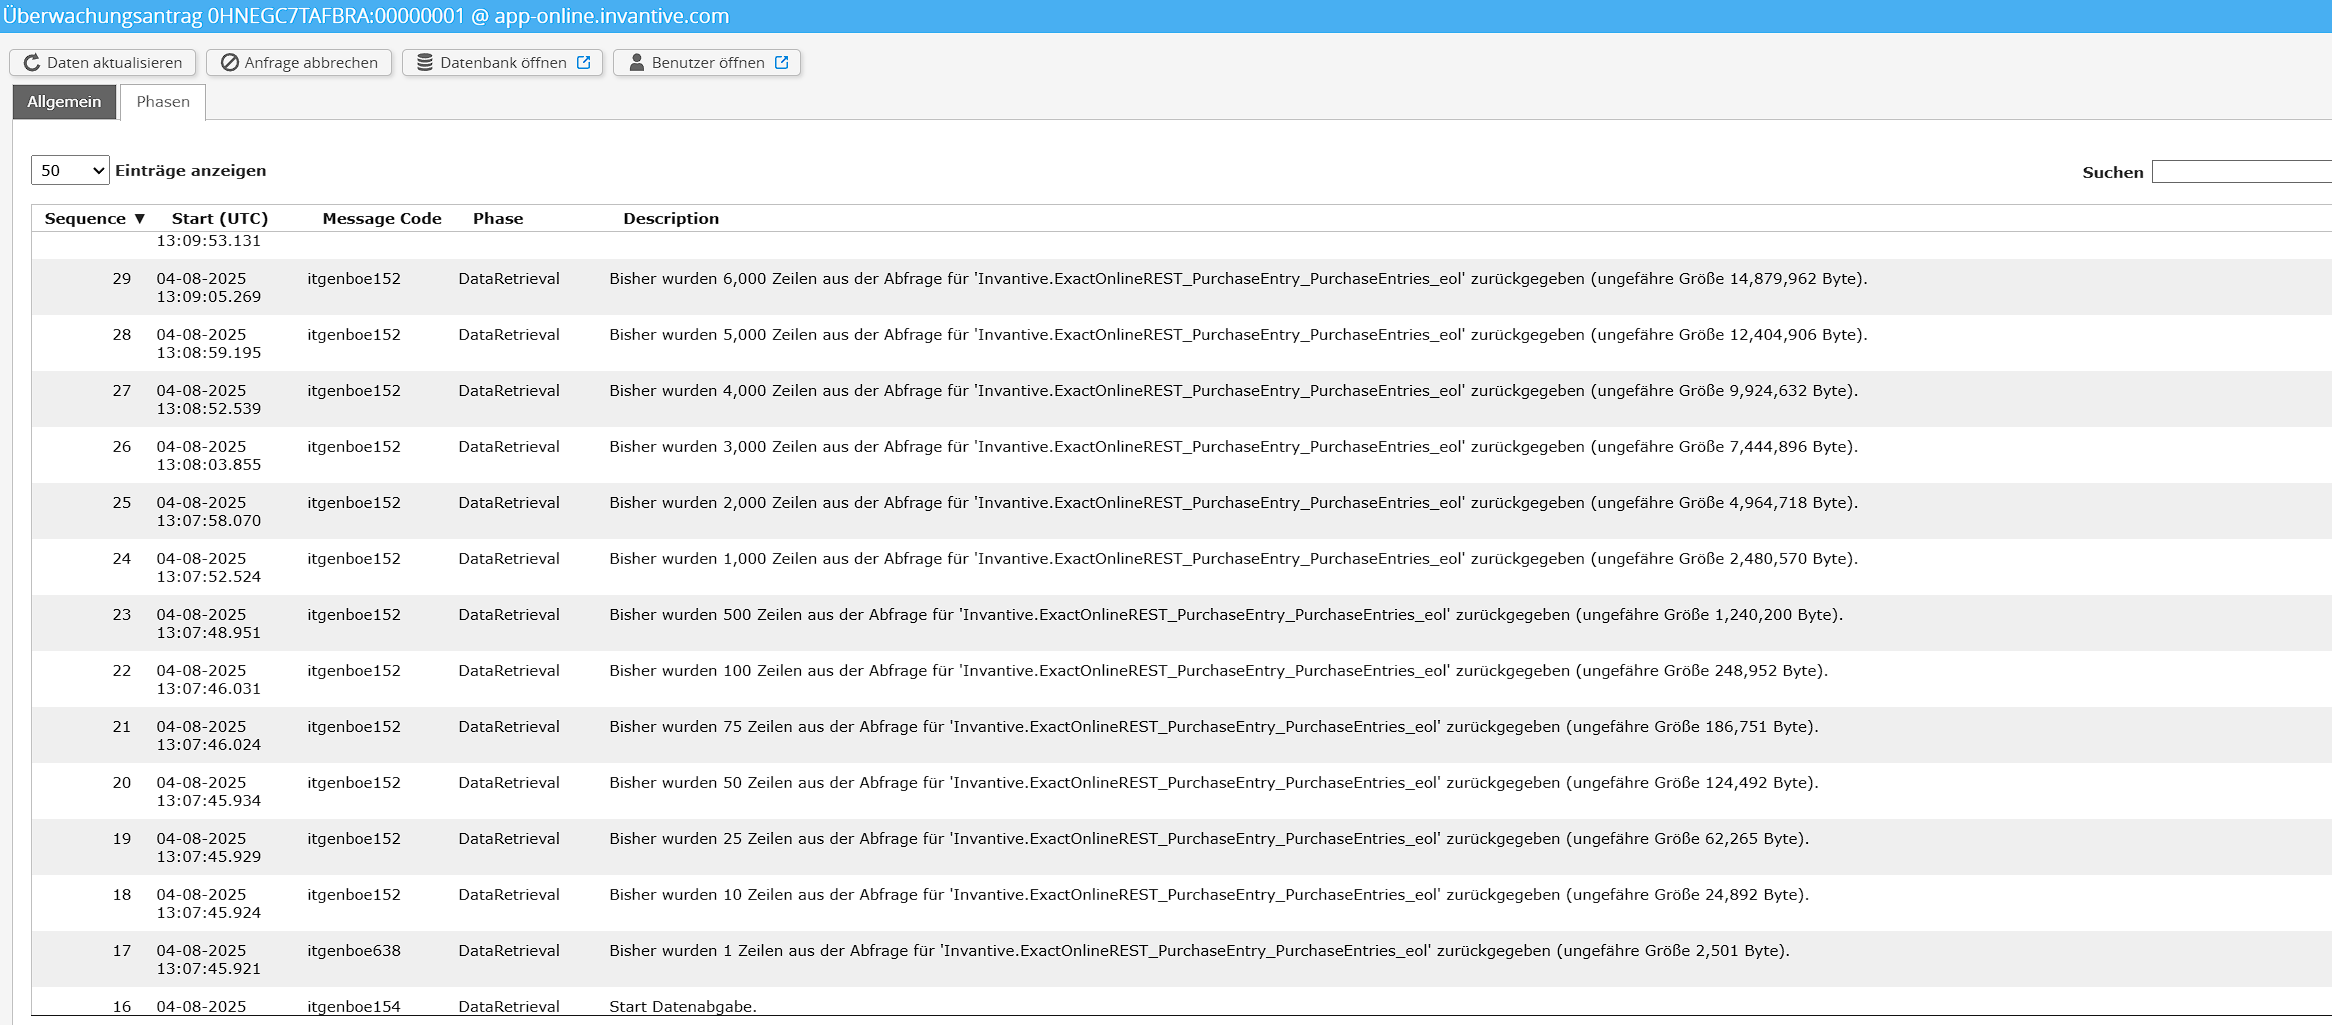
Task: Click the cancel circle icon for Anfrage abbrechen
Action: pos(230,63)
